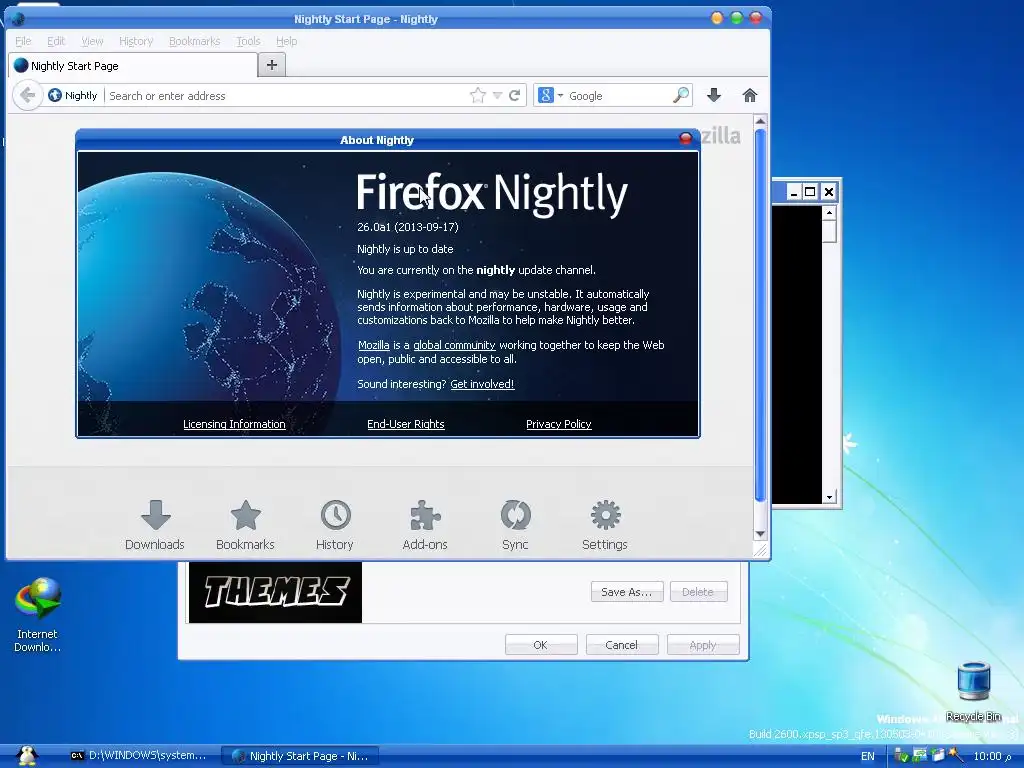Viewport: 1024px width, 768px height.
Task: Click the Safely Remove Hardware tray icon
Action: (x=902, y=756)
